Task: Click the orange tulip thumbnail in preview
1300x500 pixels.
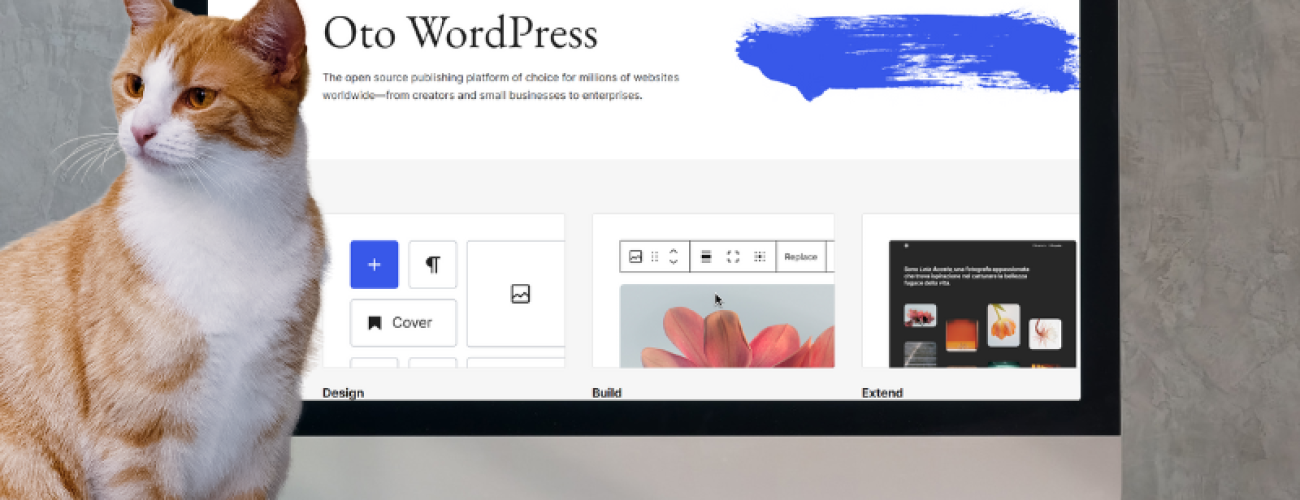Action: tap(1003, 325)
